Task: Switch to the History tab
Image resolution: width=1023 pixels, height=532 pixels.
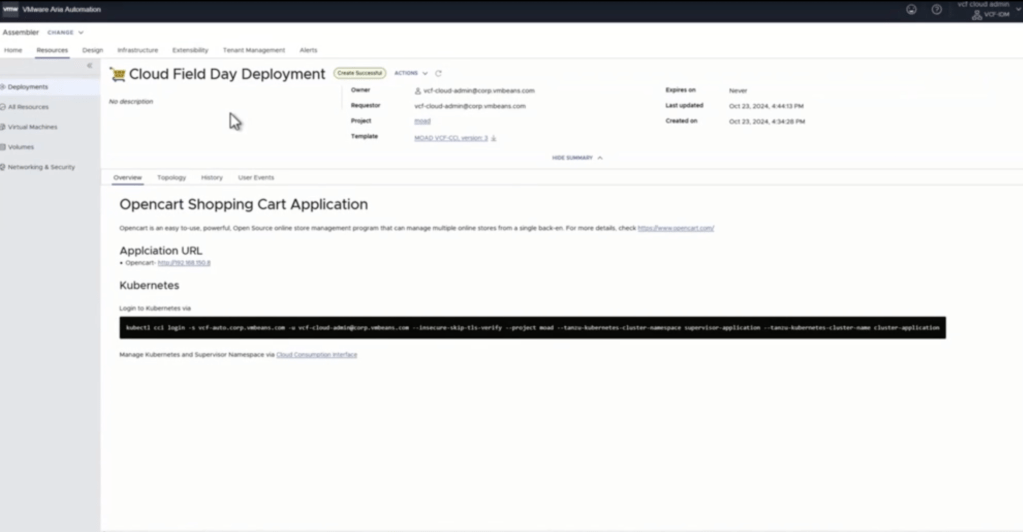Action: 211,177
